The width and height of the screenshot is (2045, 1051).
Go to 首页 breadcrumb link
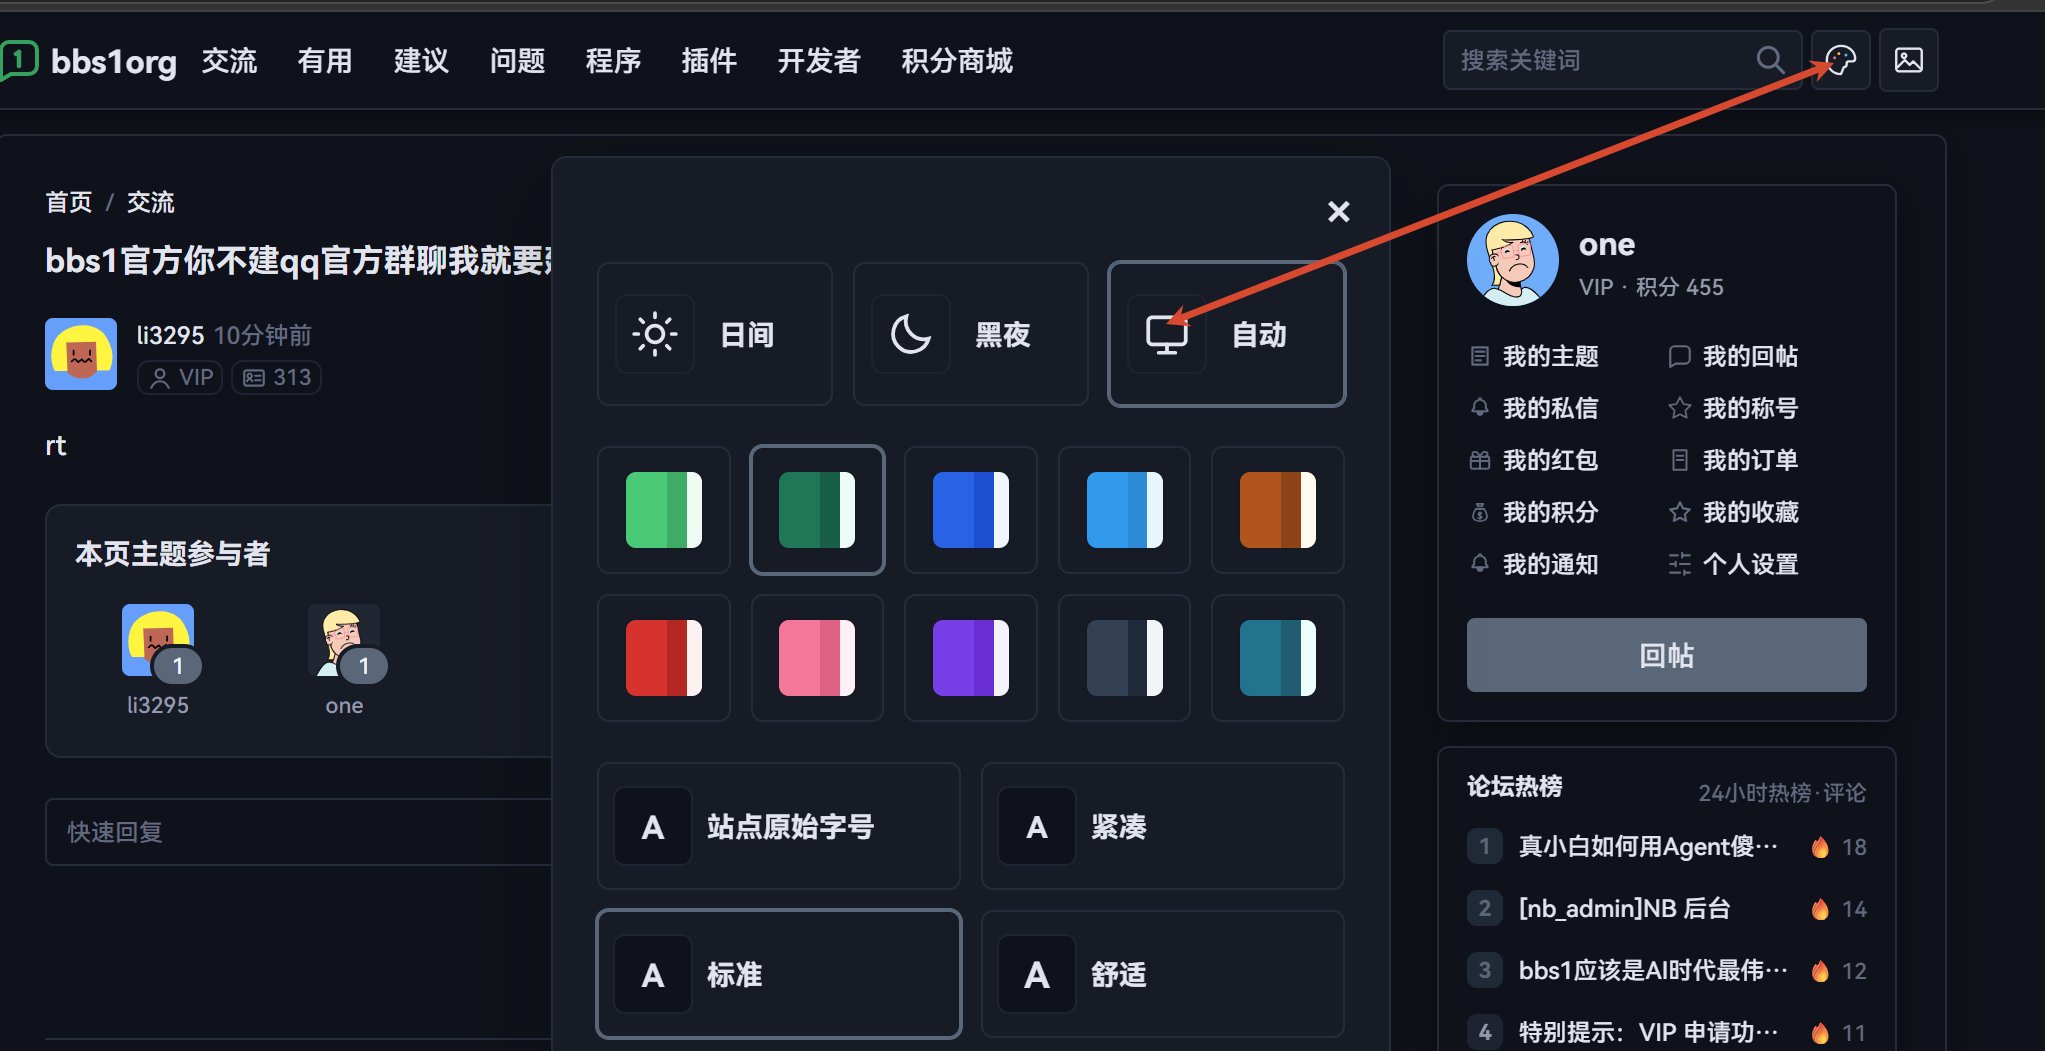point(69,203)
